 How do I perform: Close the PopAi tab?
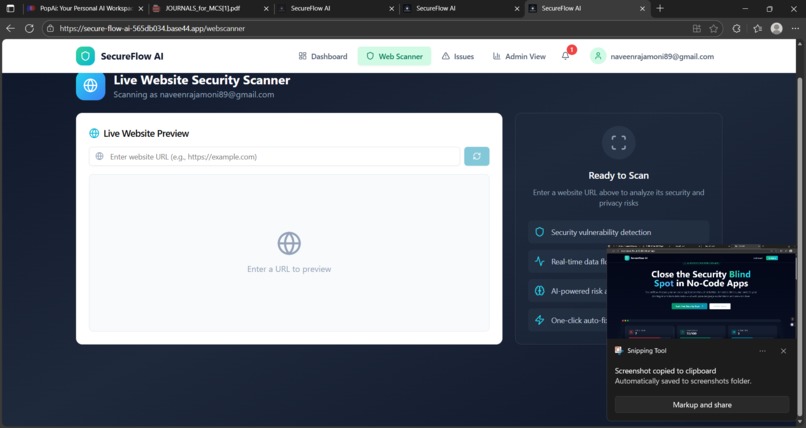coord(141,9)
